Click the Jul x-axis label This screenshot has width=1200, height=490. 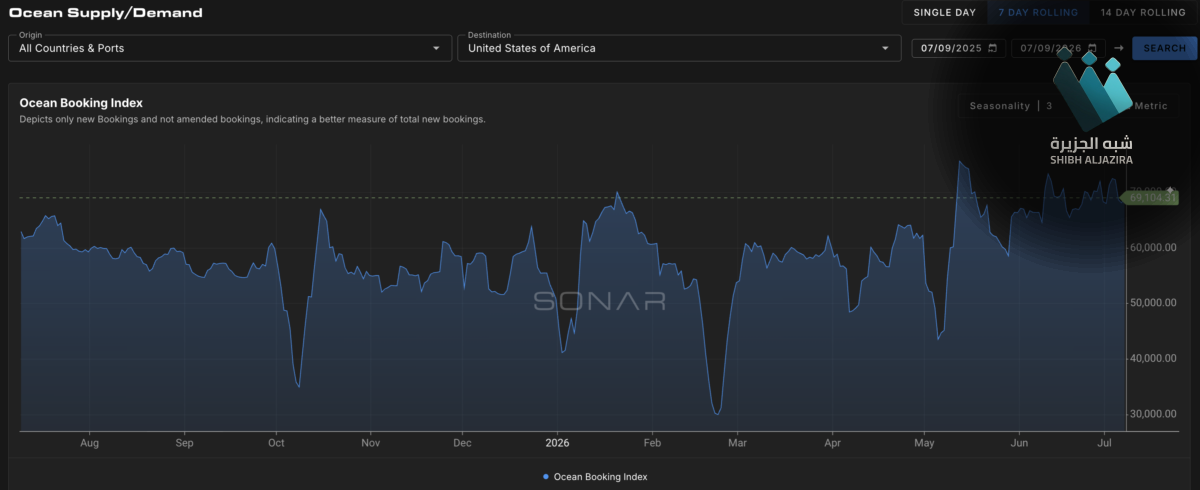(x=1106, y=441)
